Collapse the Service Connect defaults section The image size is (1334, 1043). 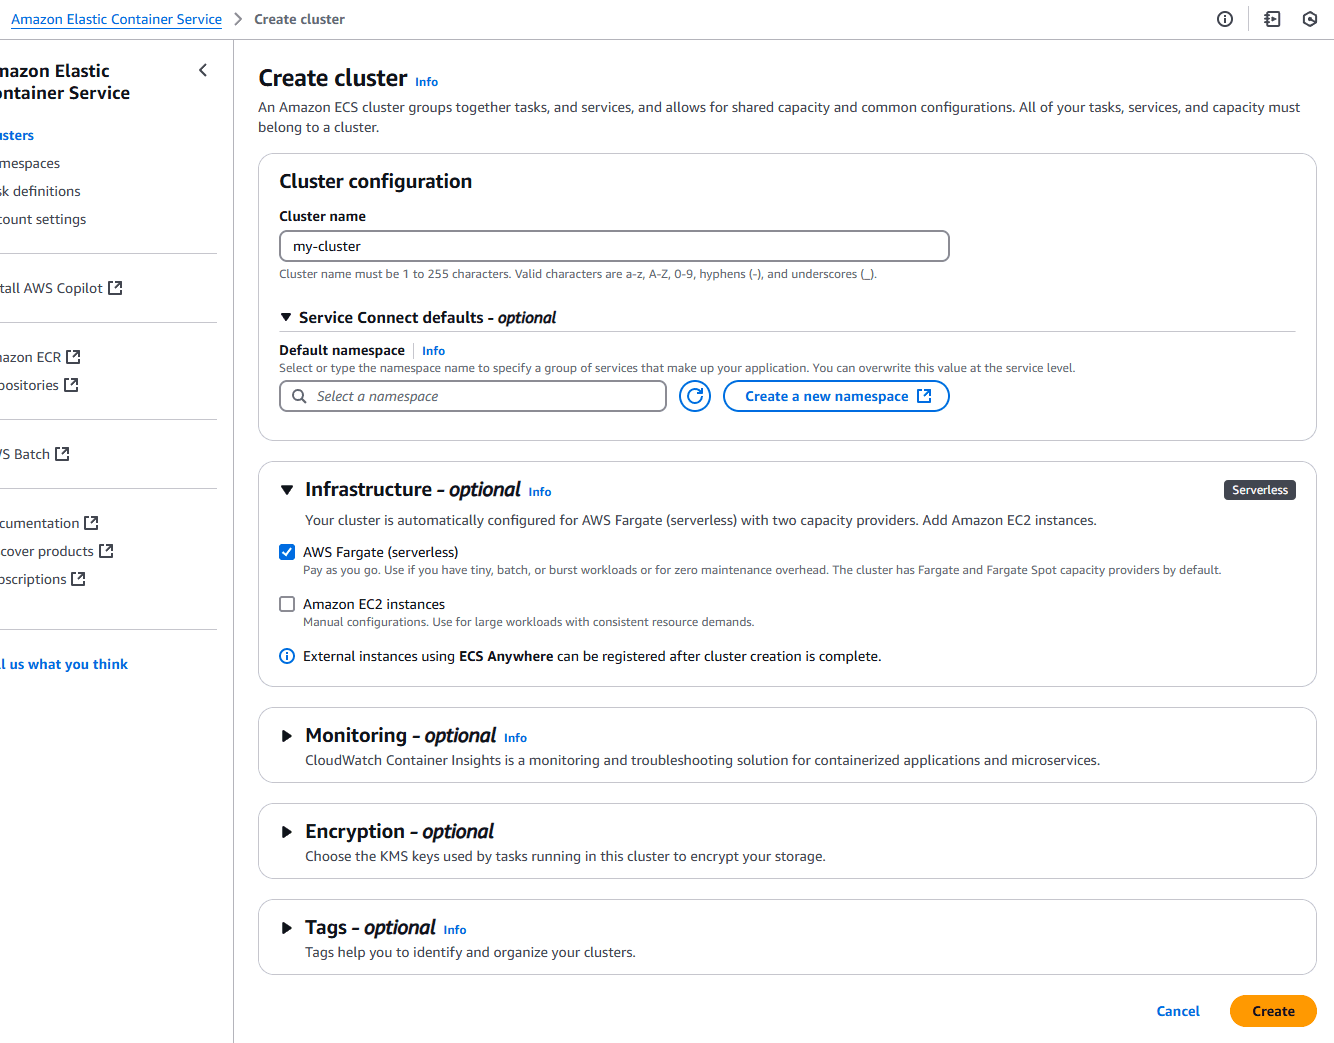286,317
